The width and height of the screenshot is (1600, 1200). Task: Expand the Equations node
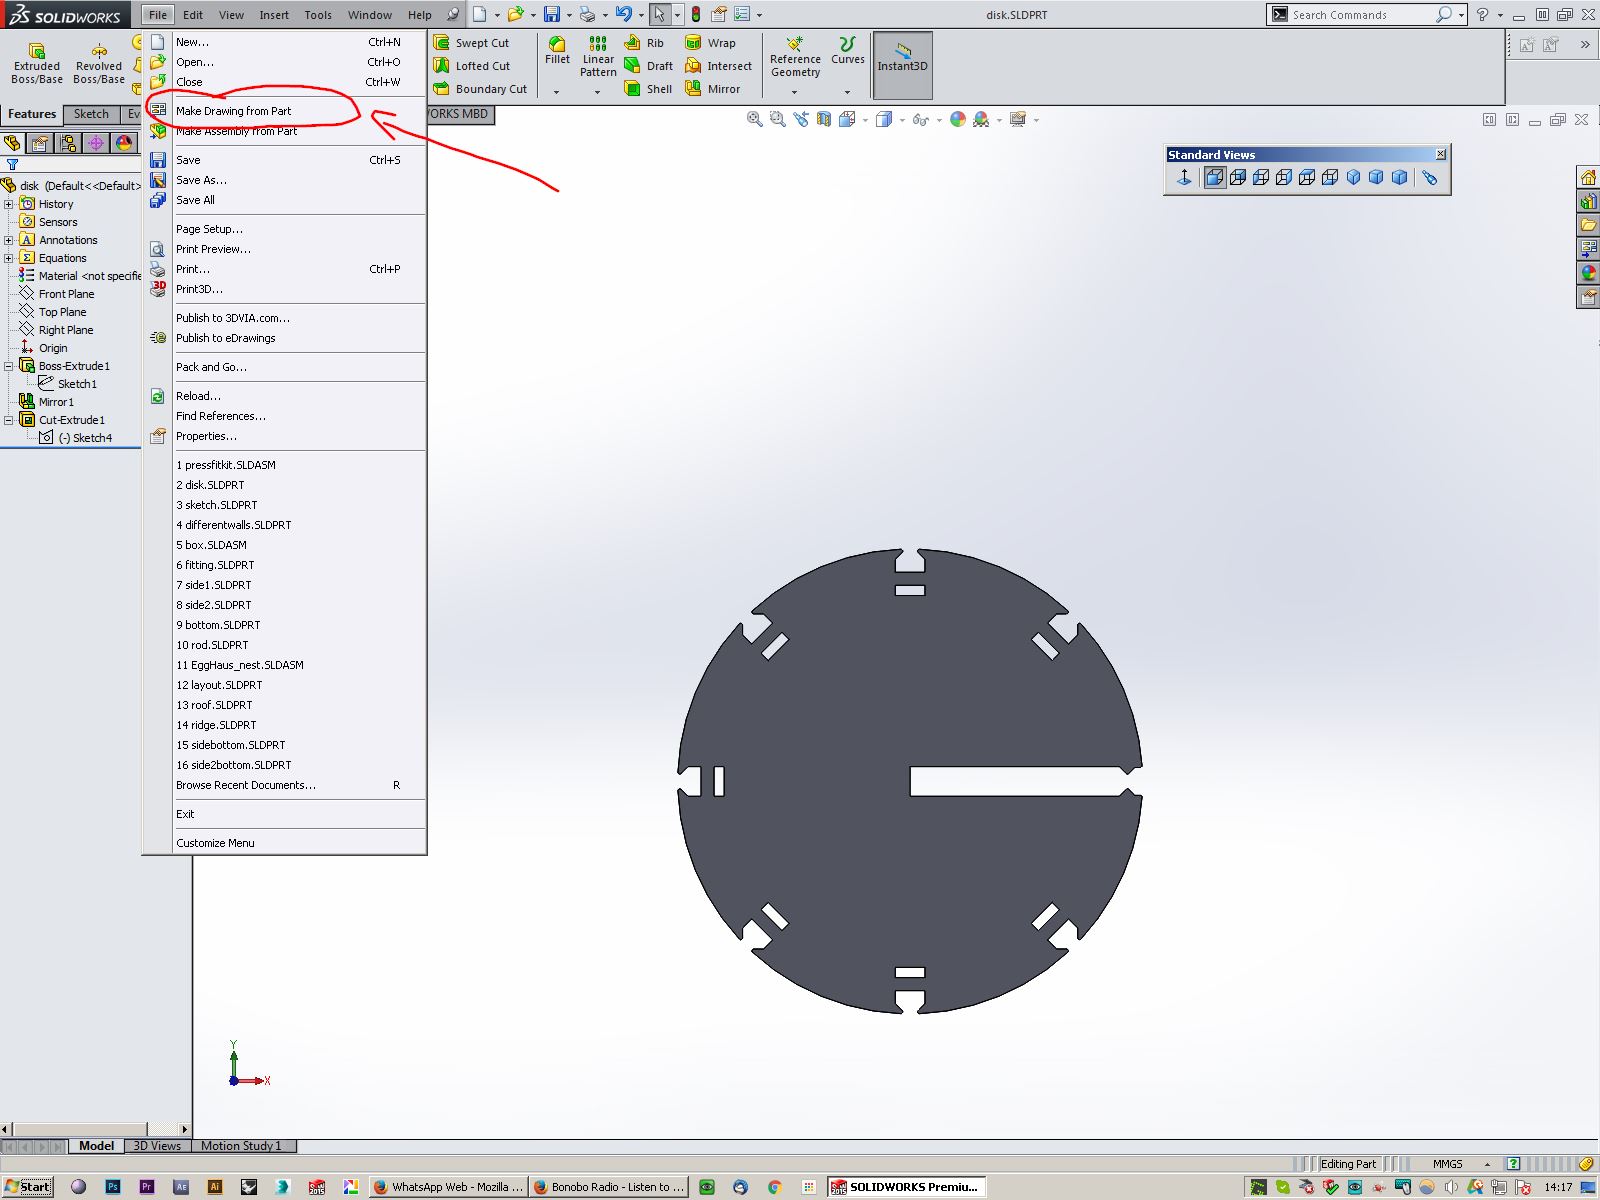[x=9, y=258]
